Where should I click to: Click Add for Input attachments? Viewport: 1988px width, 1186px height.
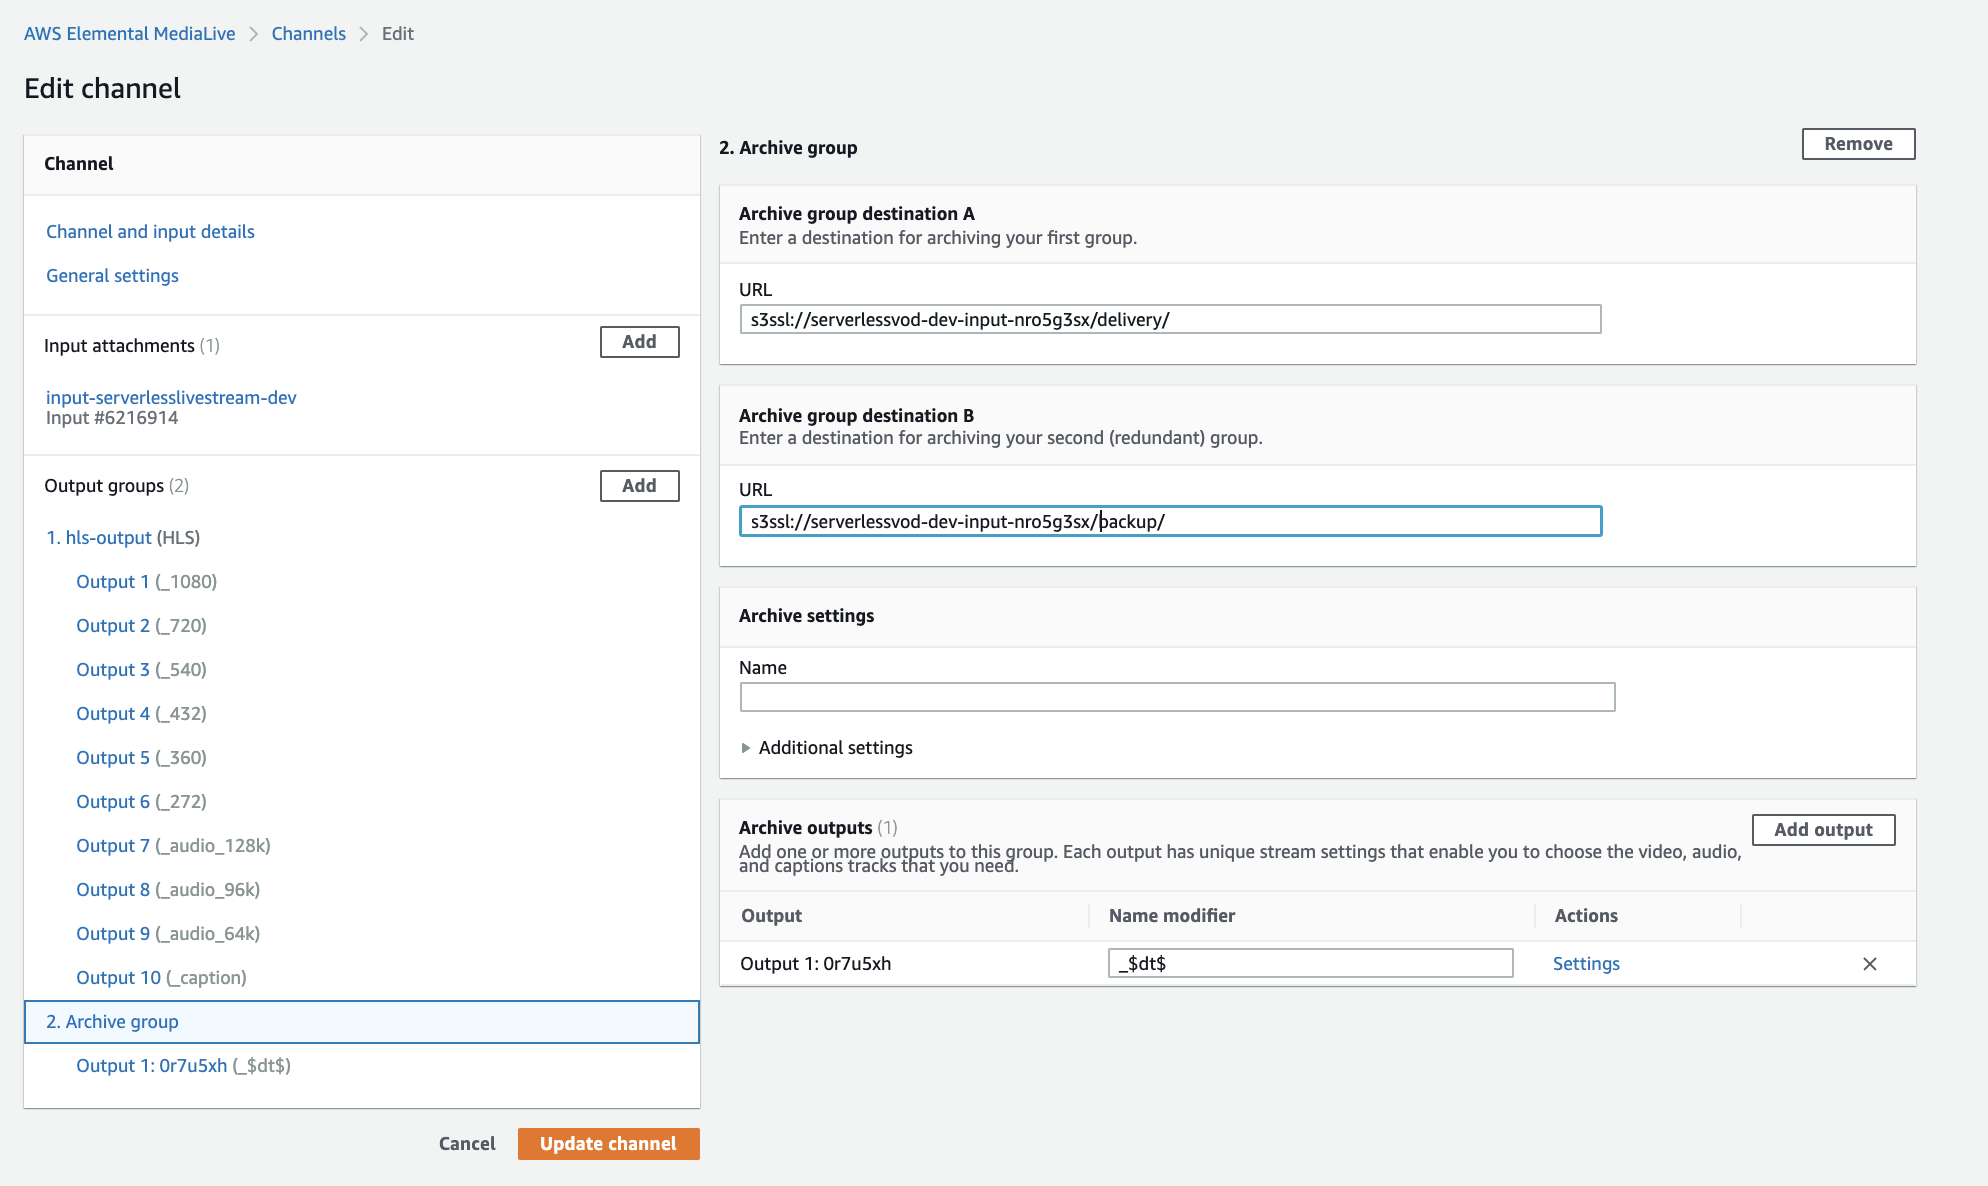pos(640,342)
